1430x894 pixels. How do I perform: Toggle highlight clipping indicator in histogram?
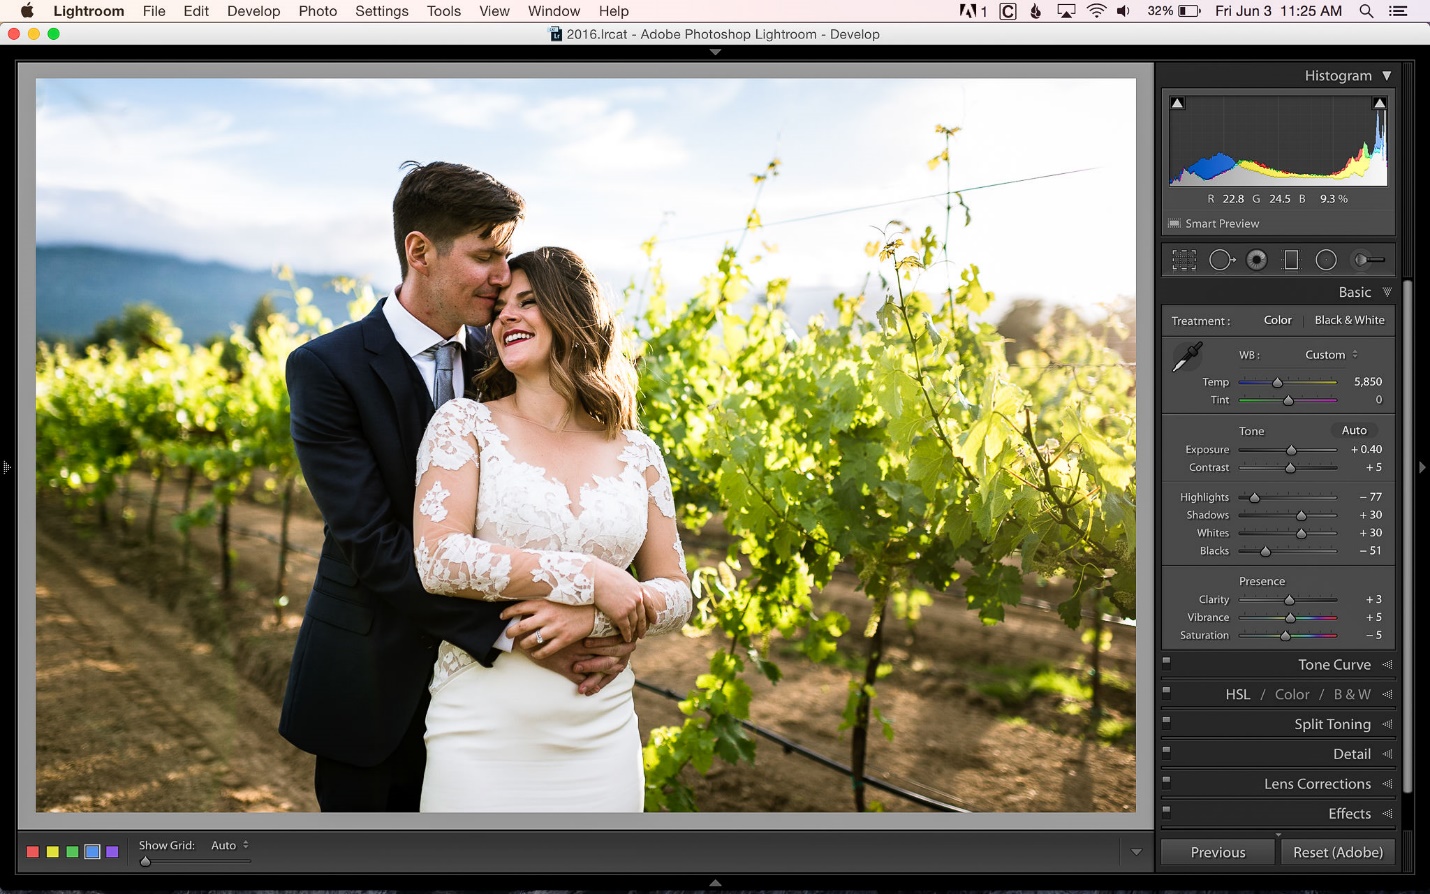tap(1380, 103)
